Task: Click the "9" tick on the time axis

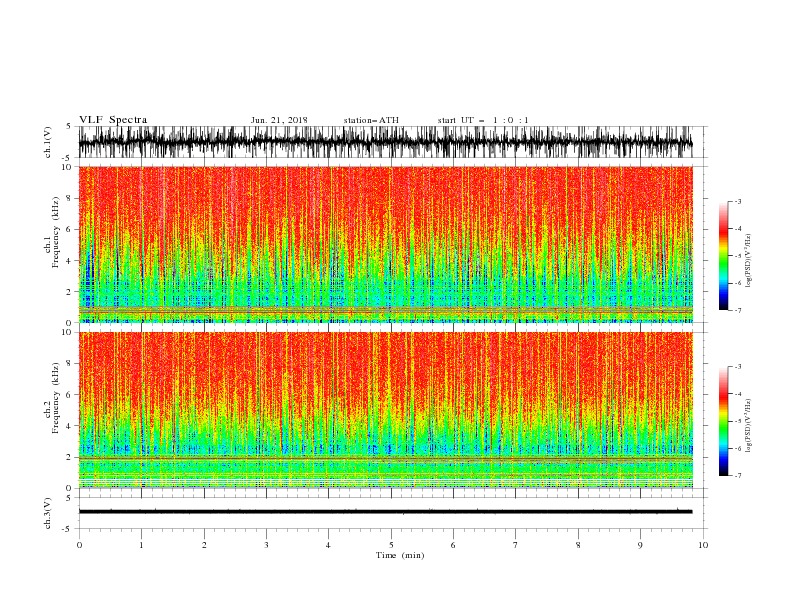Action: (x=640, y=545)
